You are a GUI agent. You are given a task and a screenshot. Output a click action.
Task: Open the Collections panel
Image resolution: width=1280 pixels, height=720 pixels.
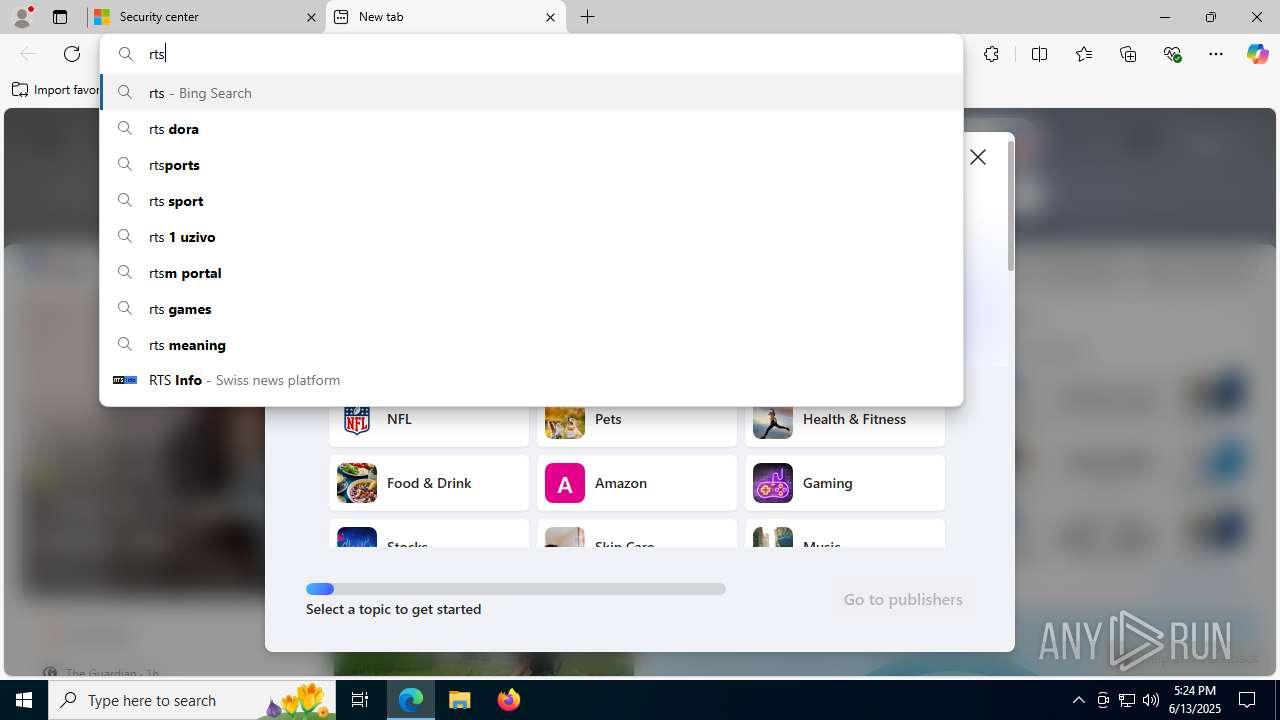1128,54
